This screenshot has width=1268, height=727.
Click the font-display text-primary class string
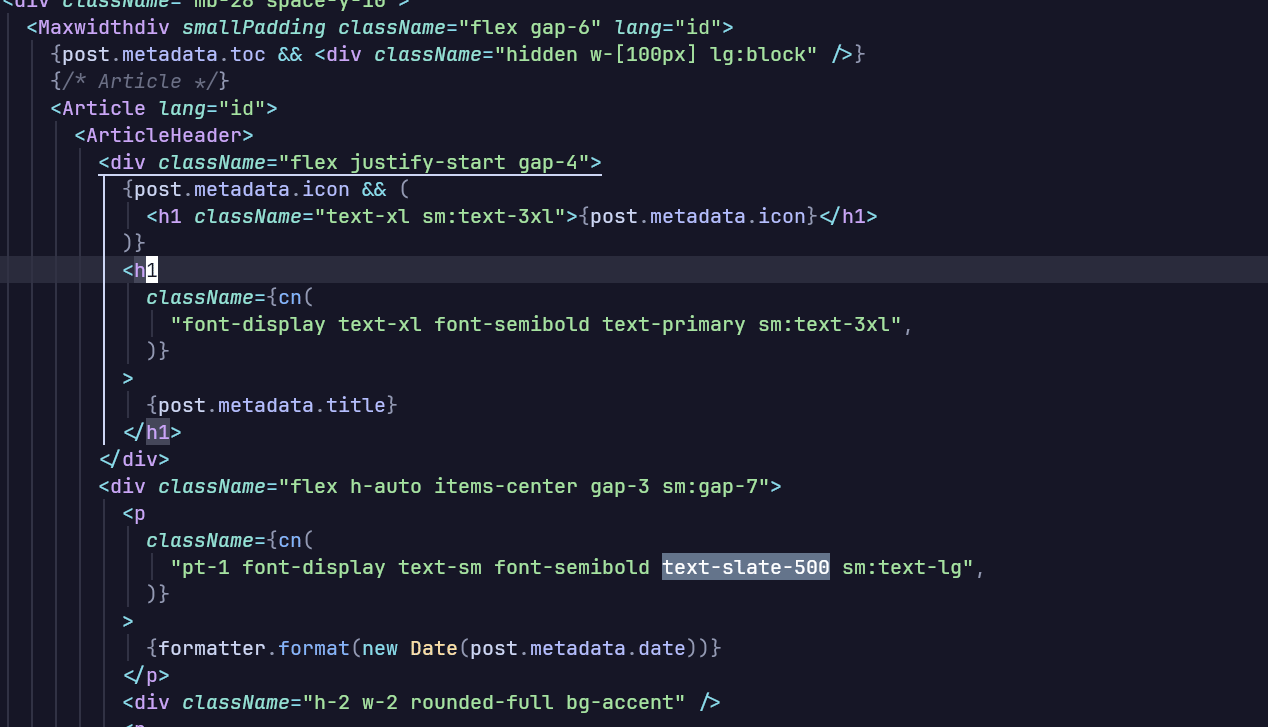(536, 324)
